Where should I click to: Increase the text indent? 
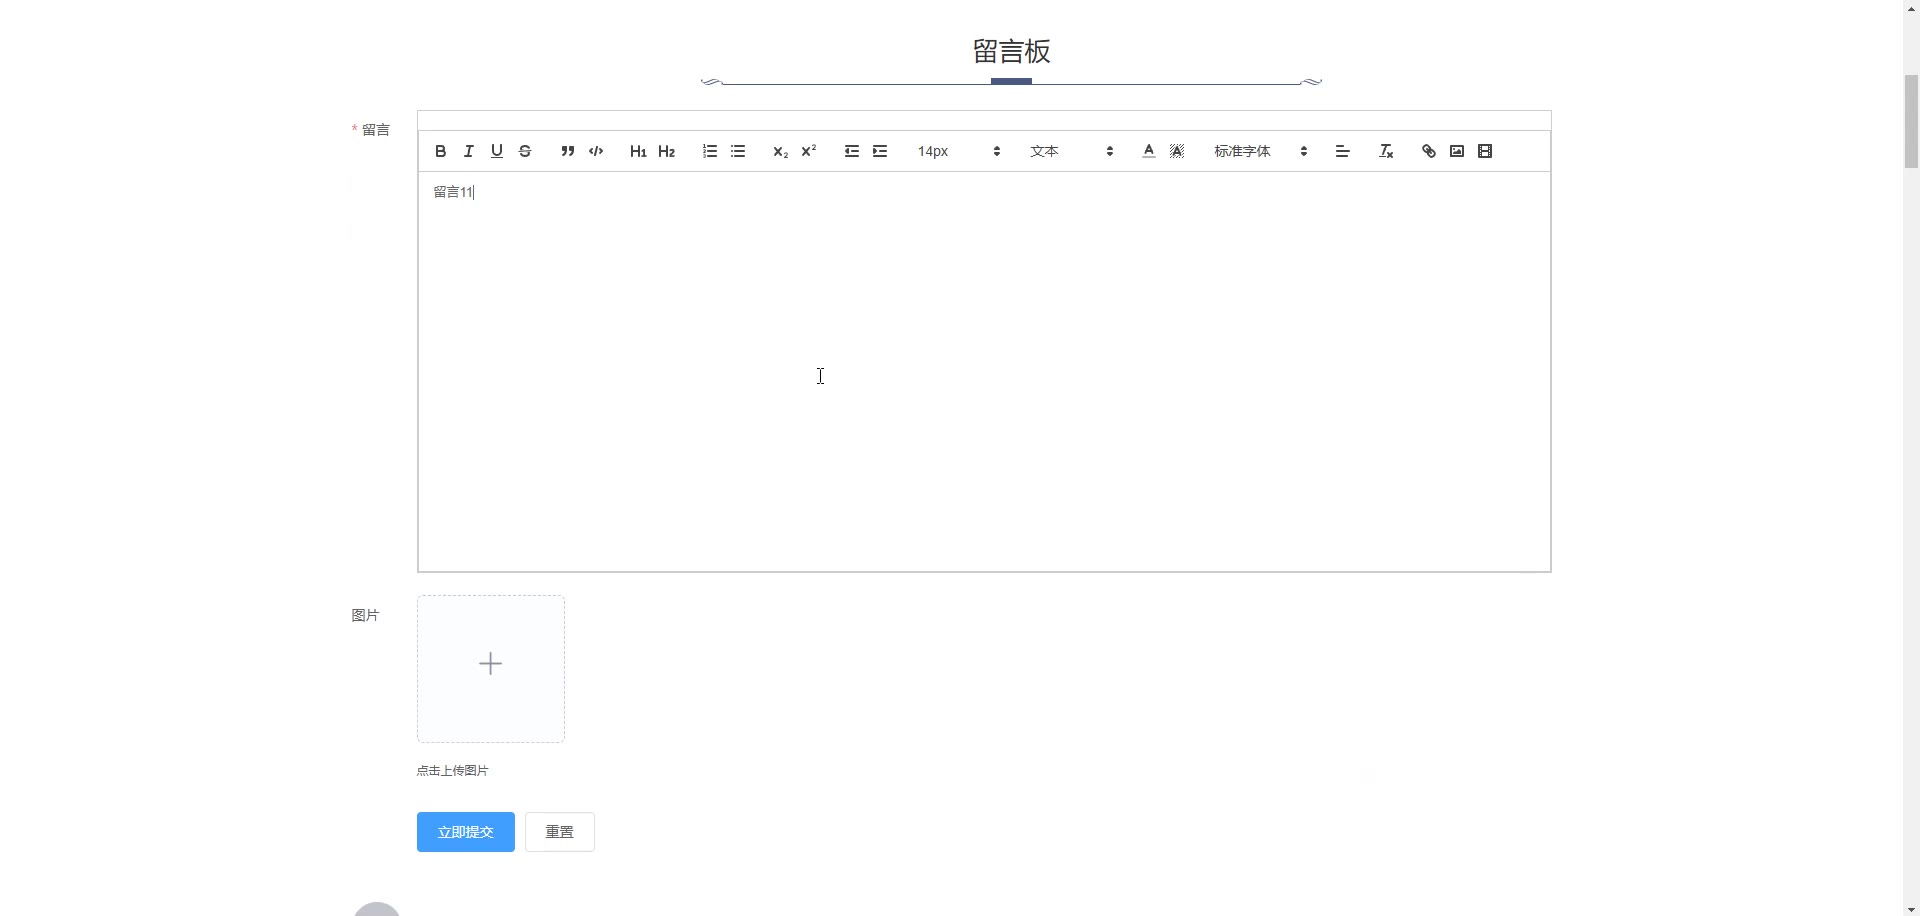[x=880, y=151]
